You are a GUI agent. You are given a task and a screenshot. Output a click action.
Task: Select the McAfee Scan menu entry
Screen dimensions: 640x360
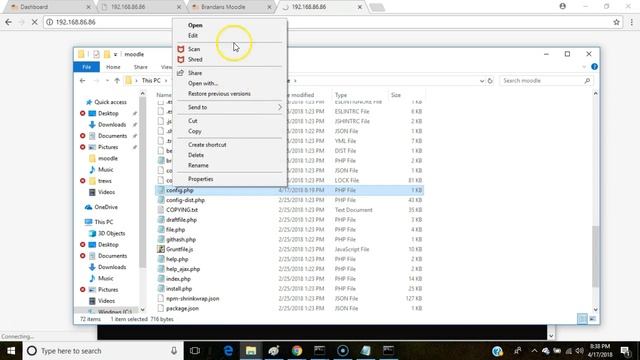coord(194,49)
